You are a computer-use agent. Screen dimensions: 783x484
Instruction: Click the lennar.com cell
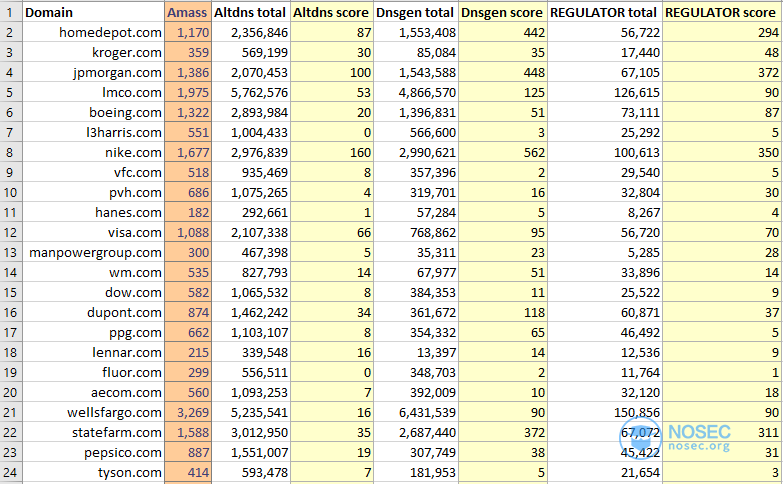(x=93, y=352)
